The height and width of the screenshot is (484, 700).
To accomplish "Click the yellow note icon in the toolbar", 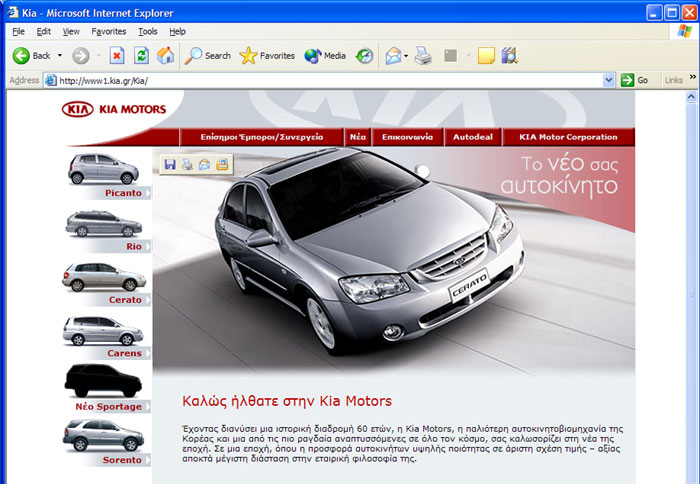I will pos(486,56).
